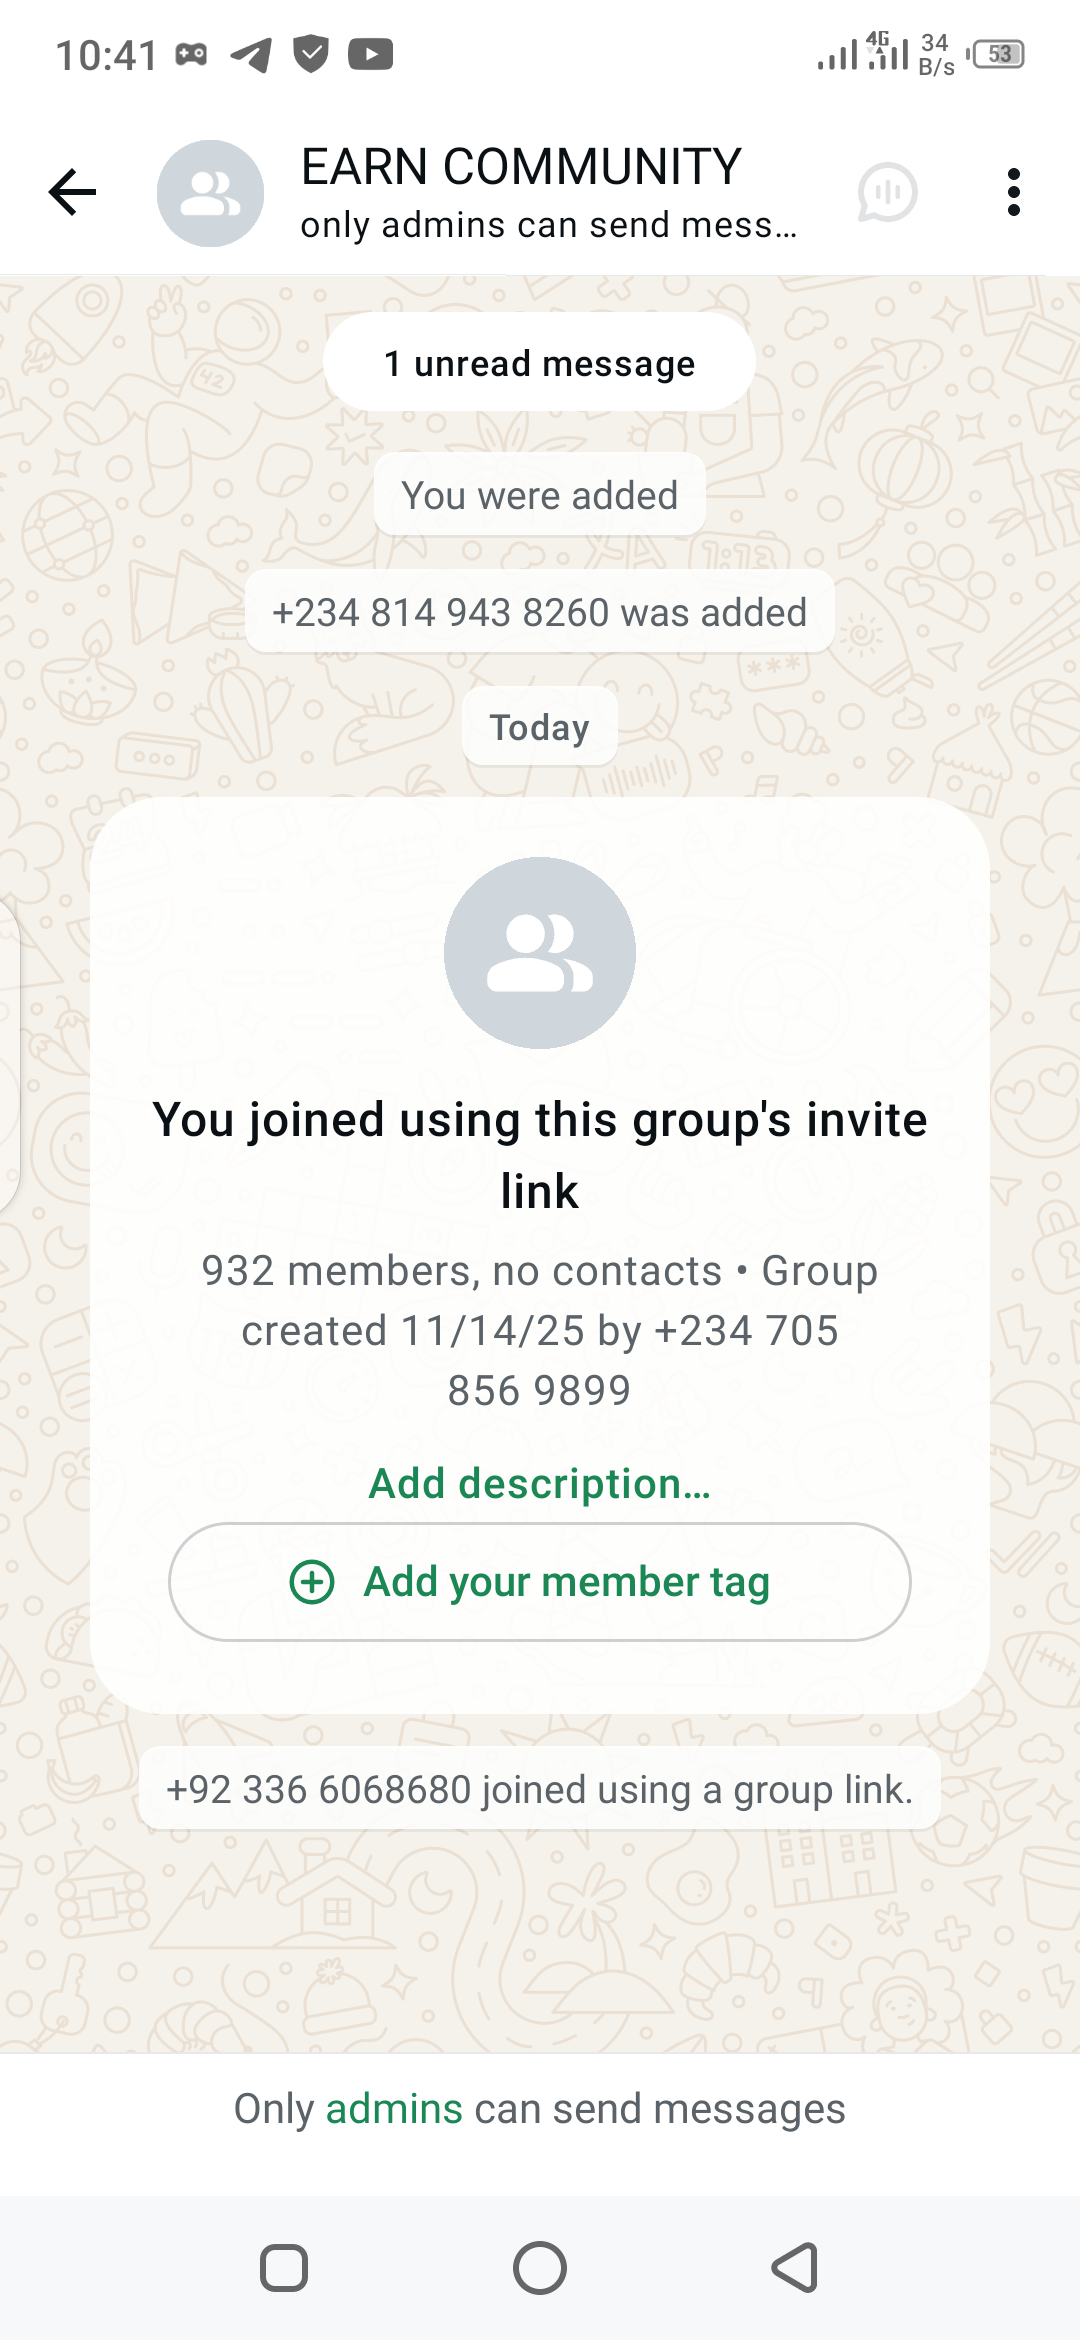1080x2340 pixels.
Task: Start a voice chat from header icon
Action: (x=887, y=192)
